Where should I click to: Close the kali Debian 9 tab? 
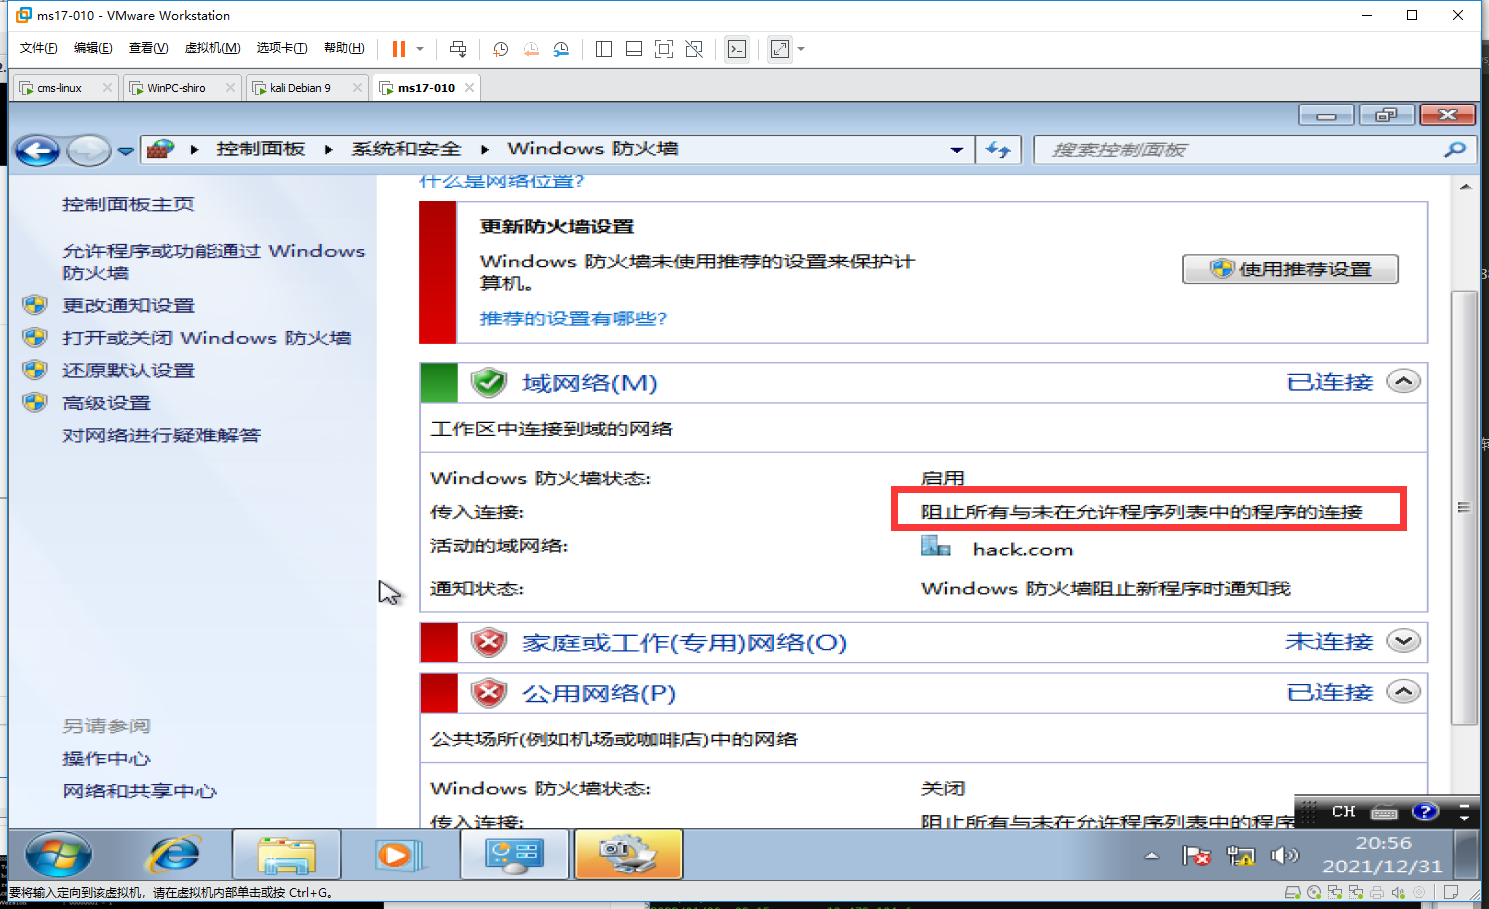[x=357, y=88]
